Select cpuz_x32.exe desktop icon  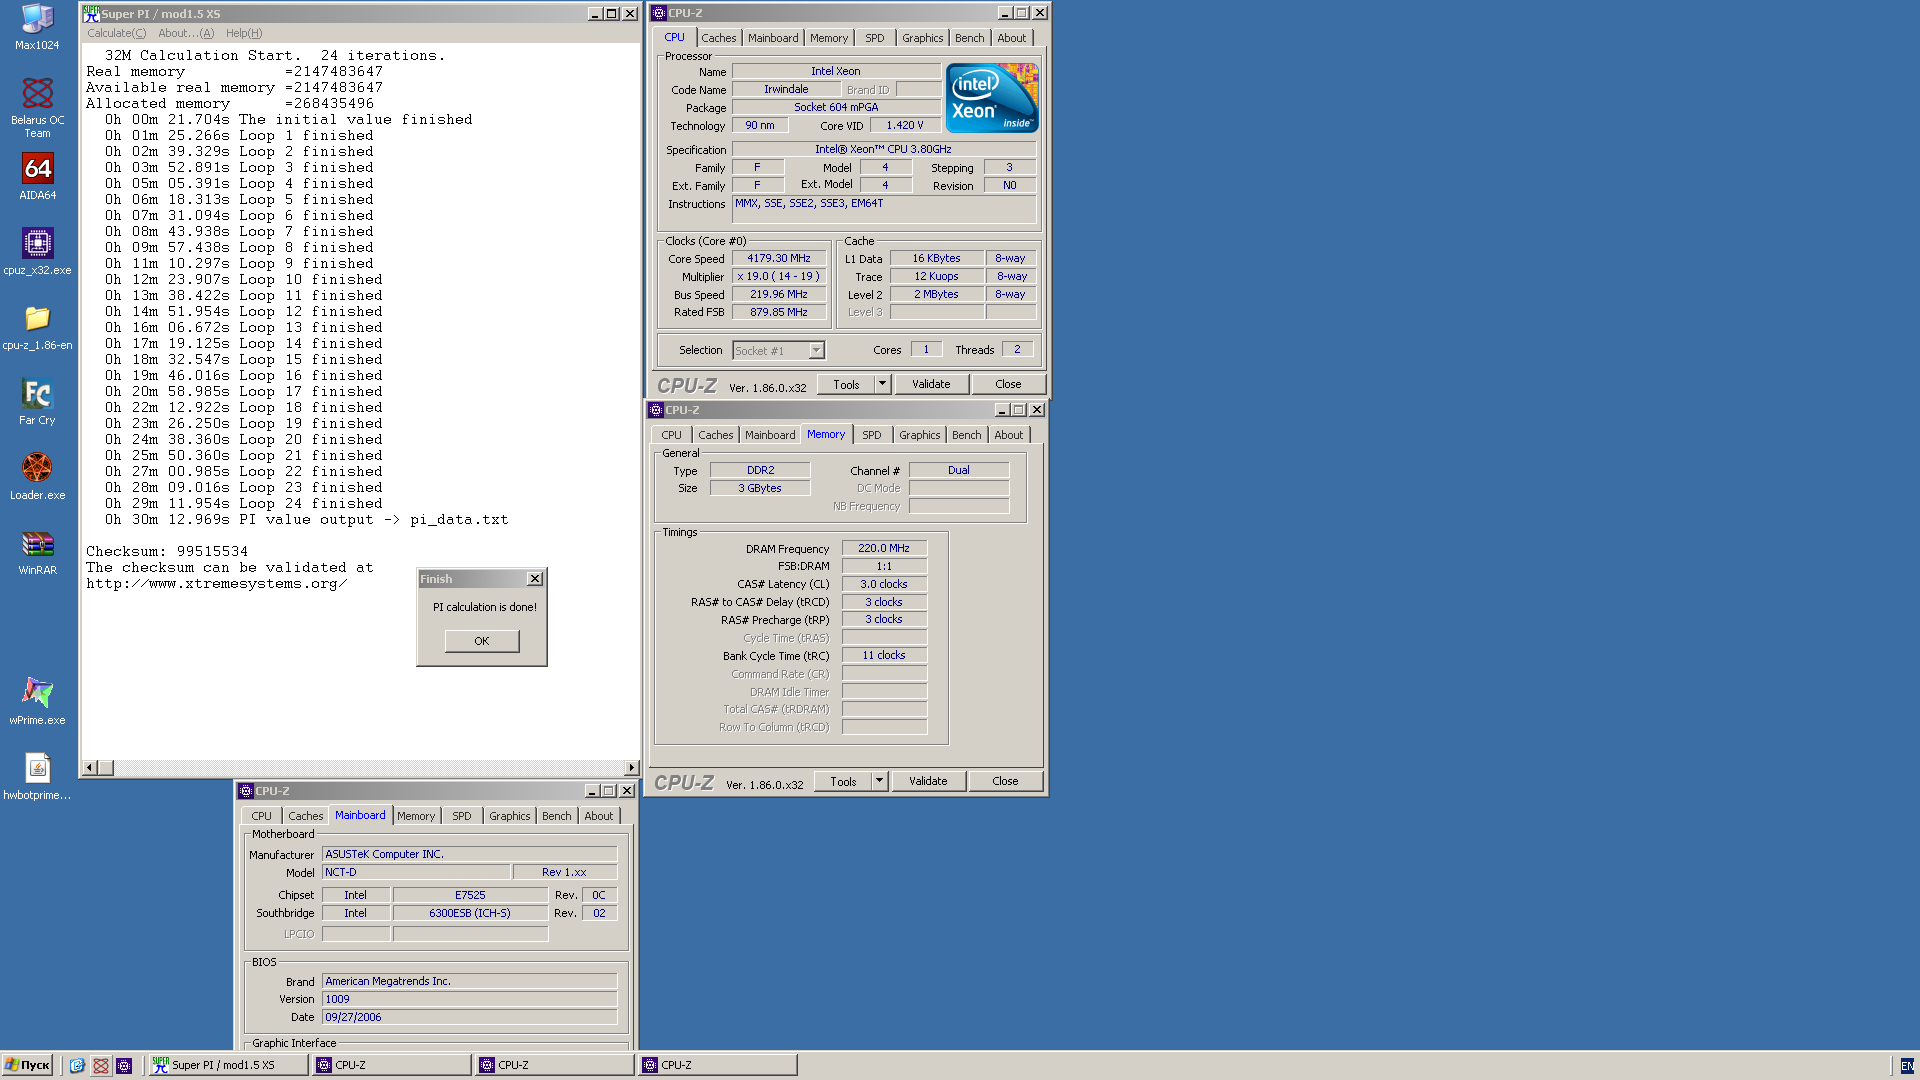pyautogui.click(x=37, y=252)
